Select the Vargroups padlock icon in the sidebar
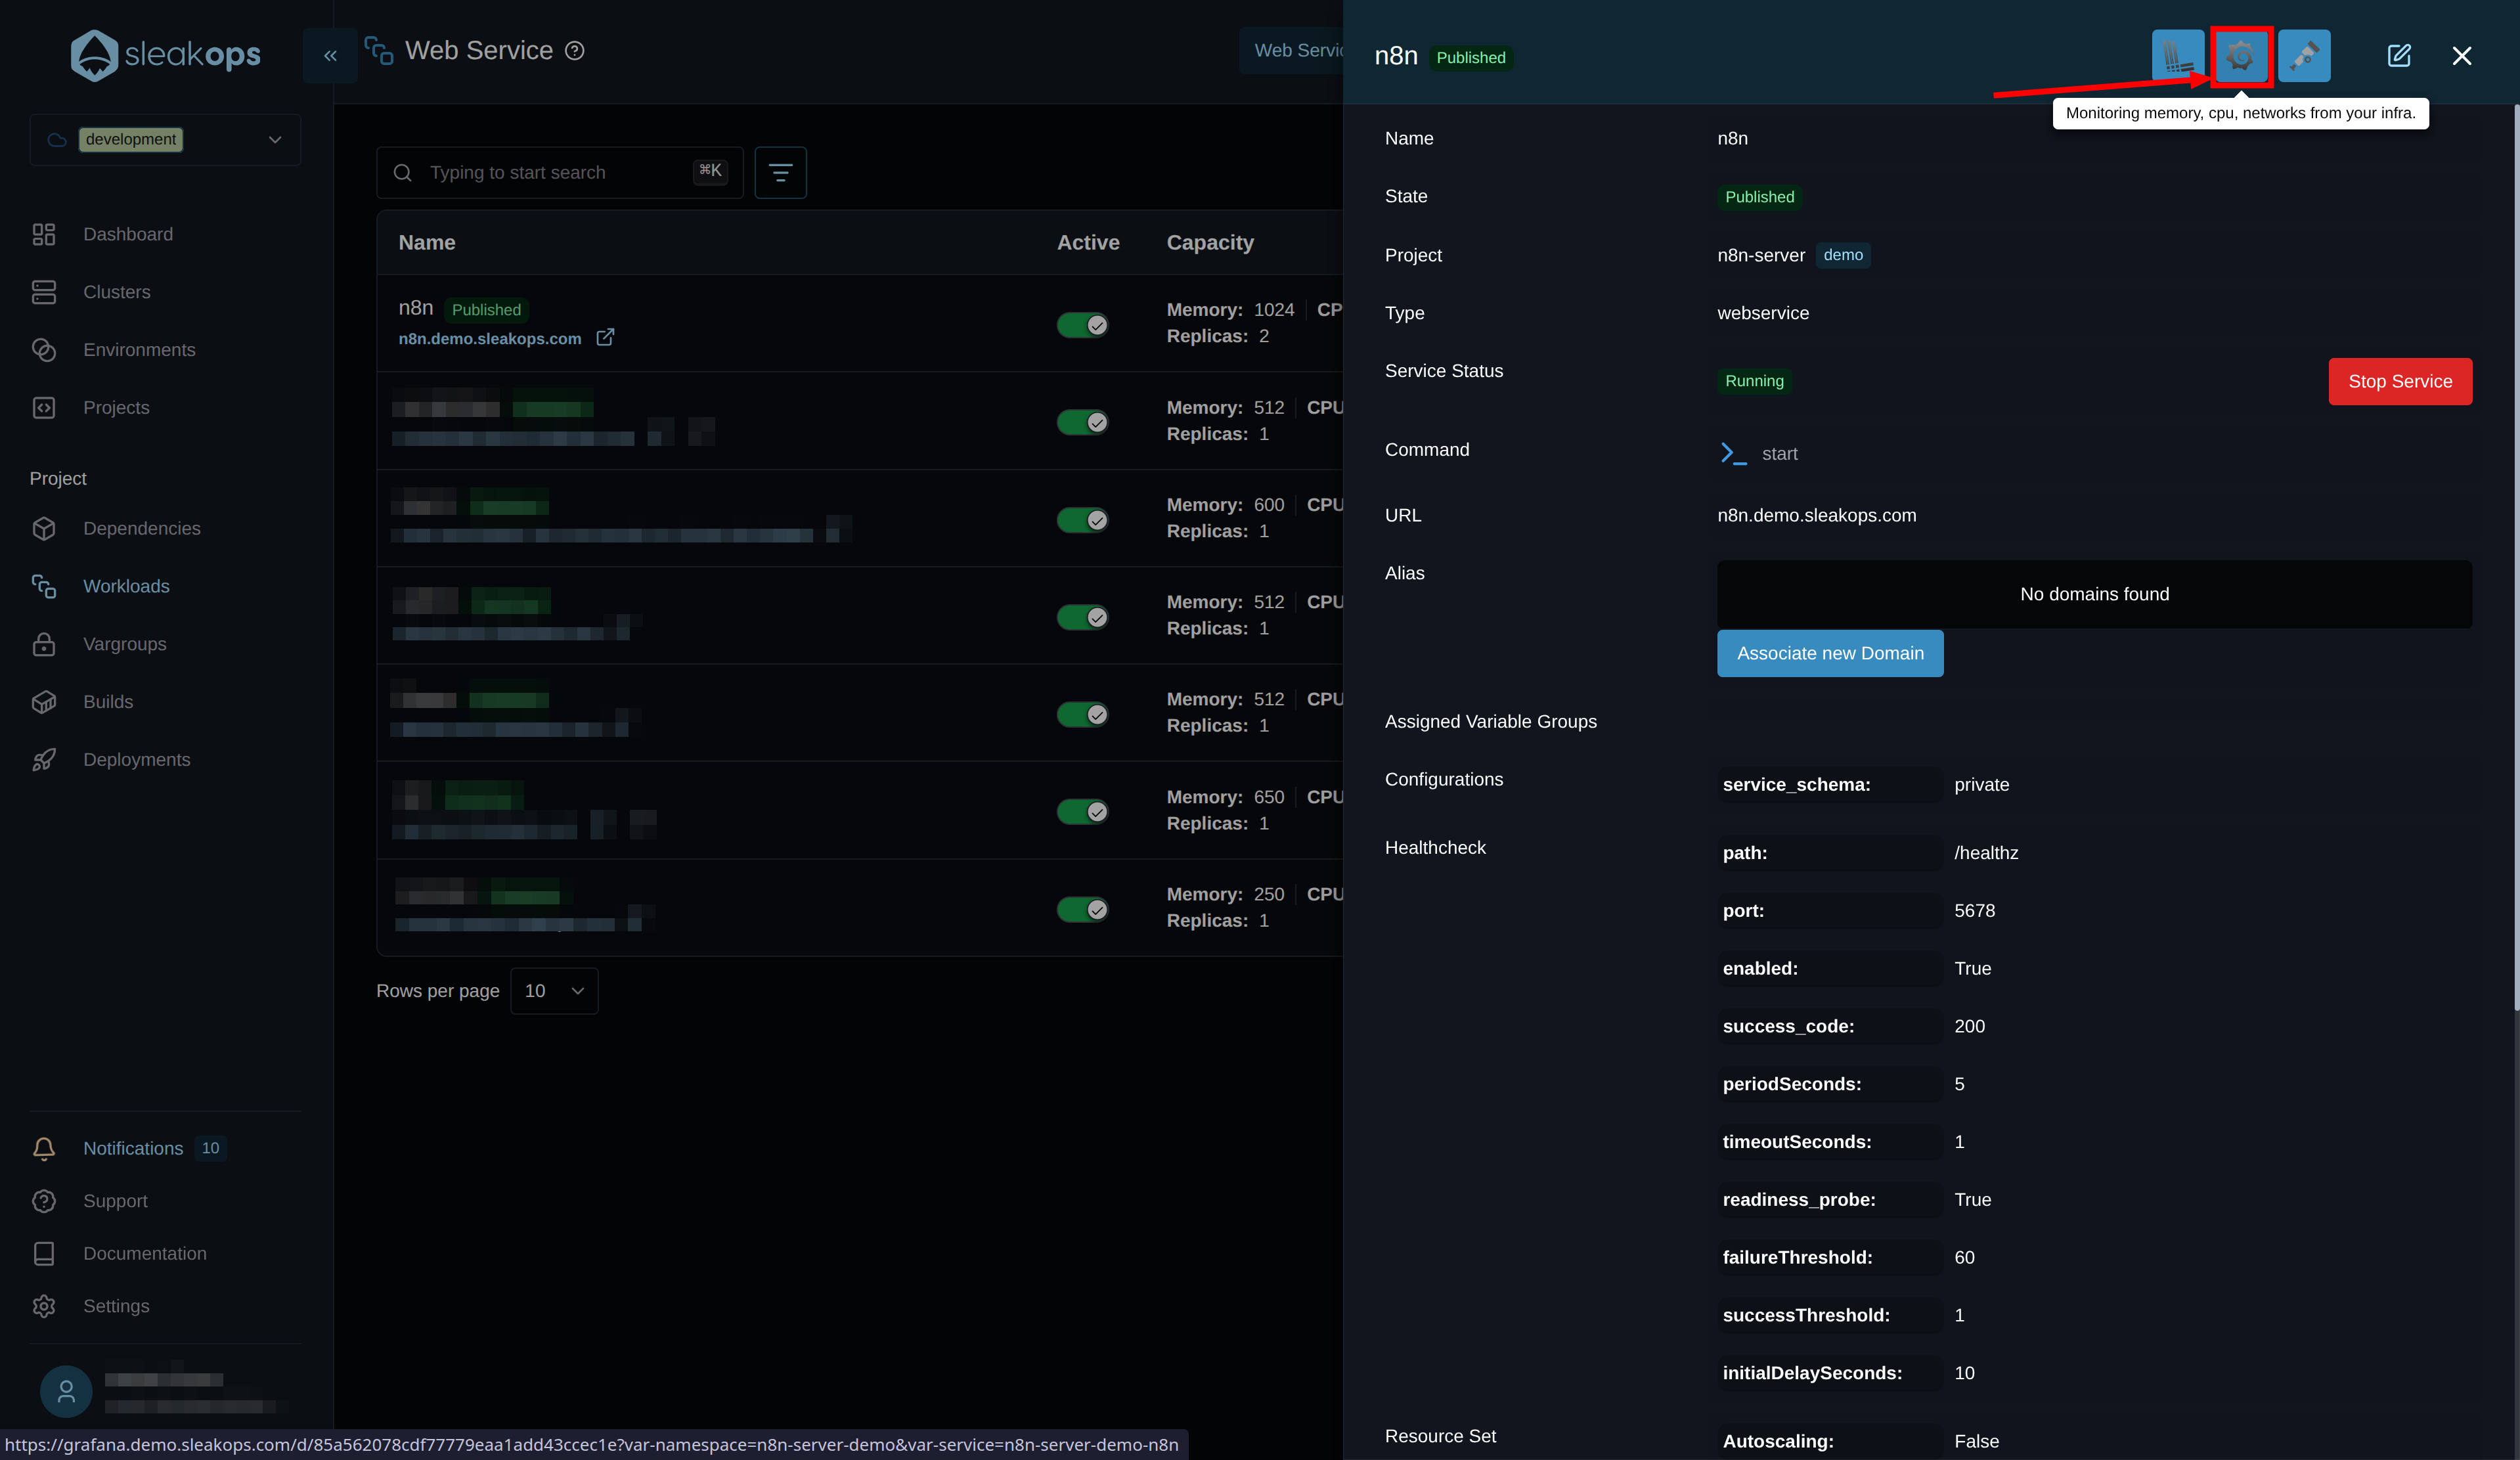The image size is (2520, 1460). click(44, 644)
